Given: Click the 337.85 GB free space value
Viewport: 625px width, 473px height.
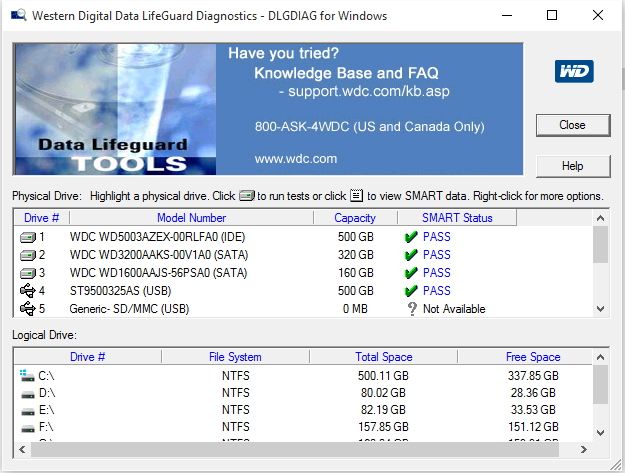Looking at the screenshot, I should point(533,376).
